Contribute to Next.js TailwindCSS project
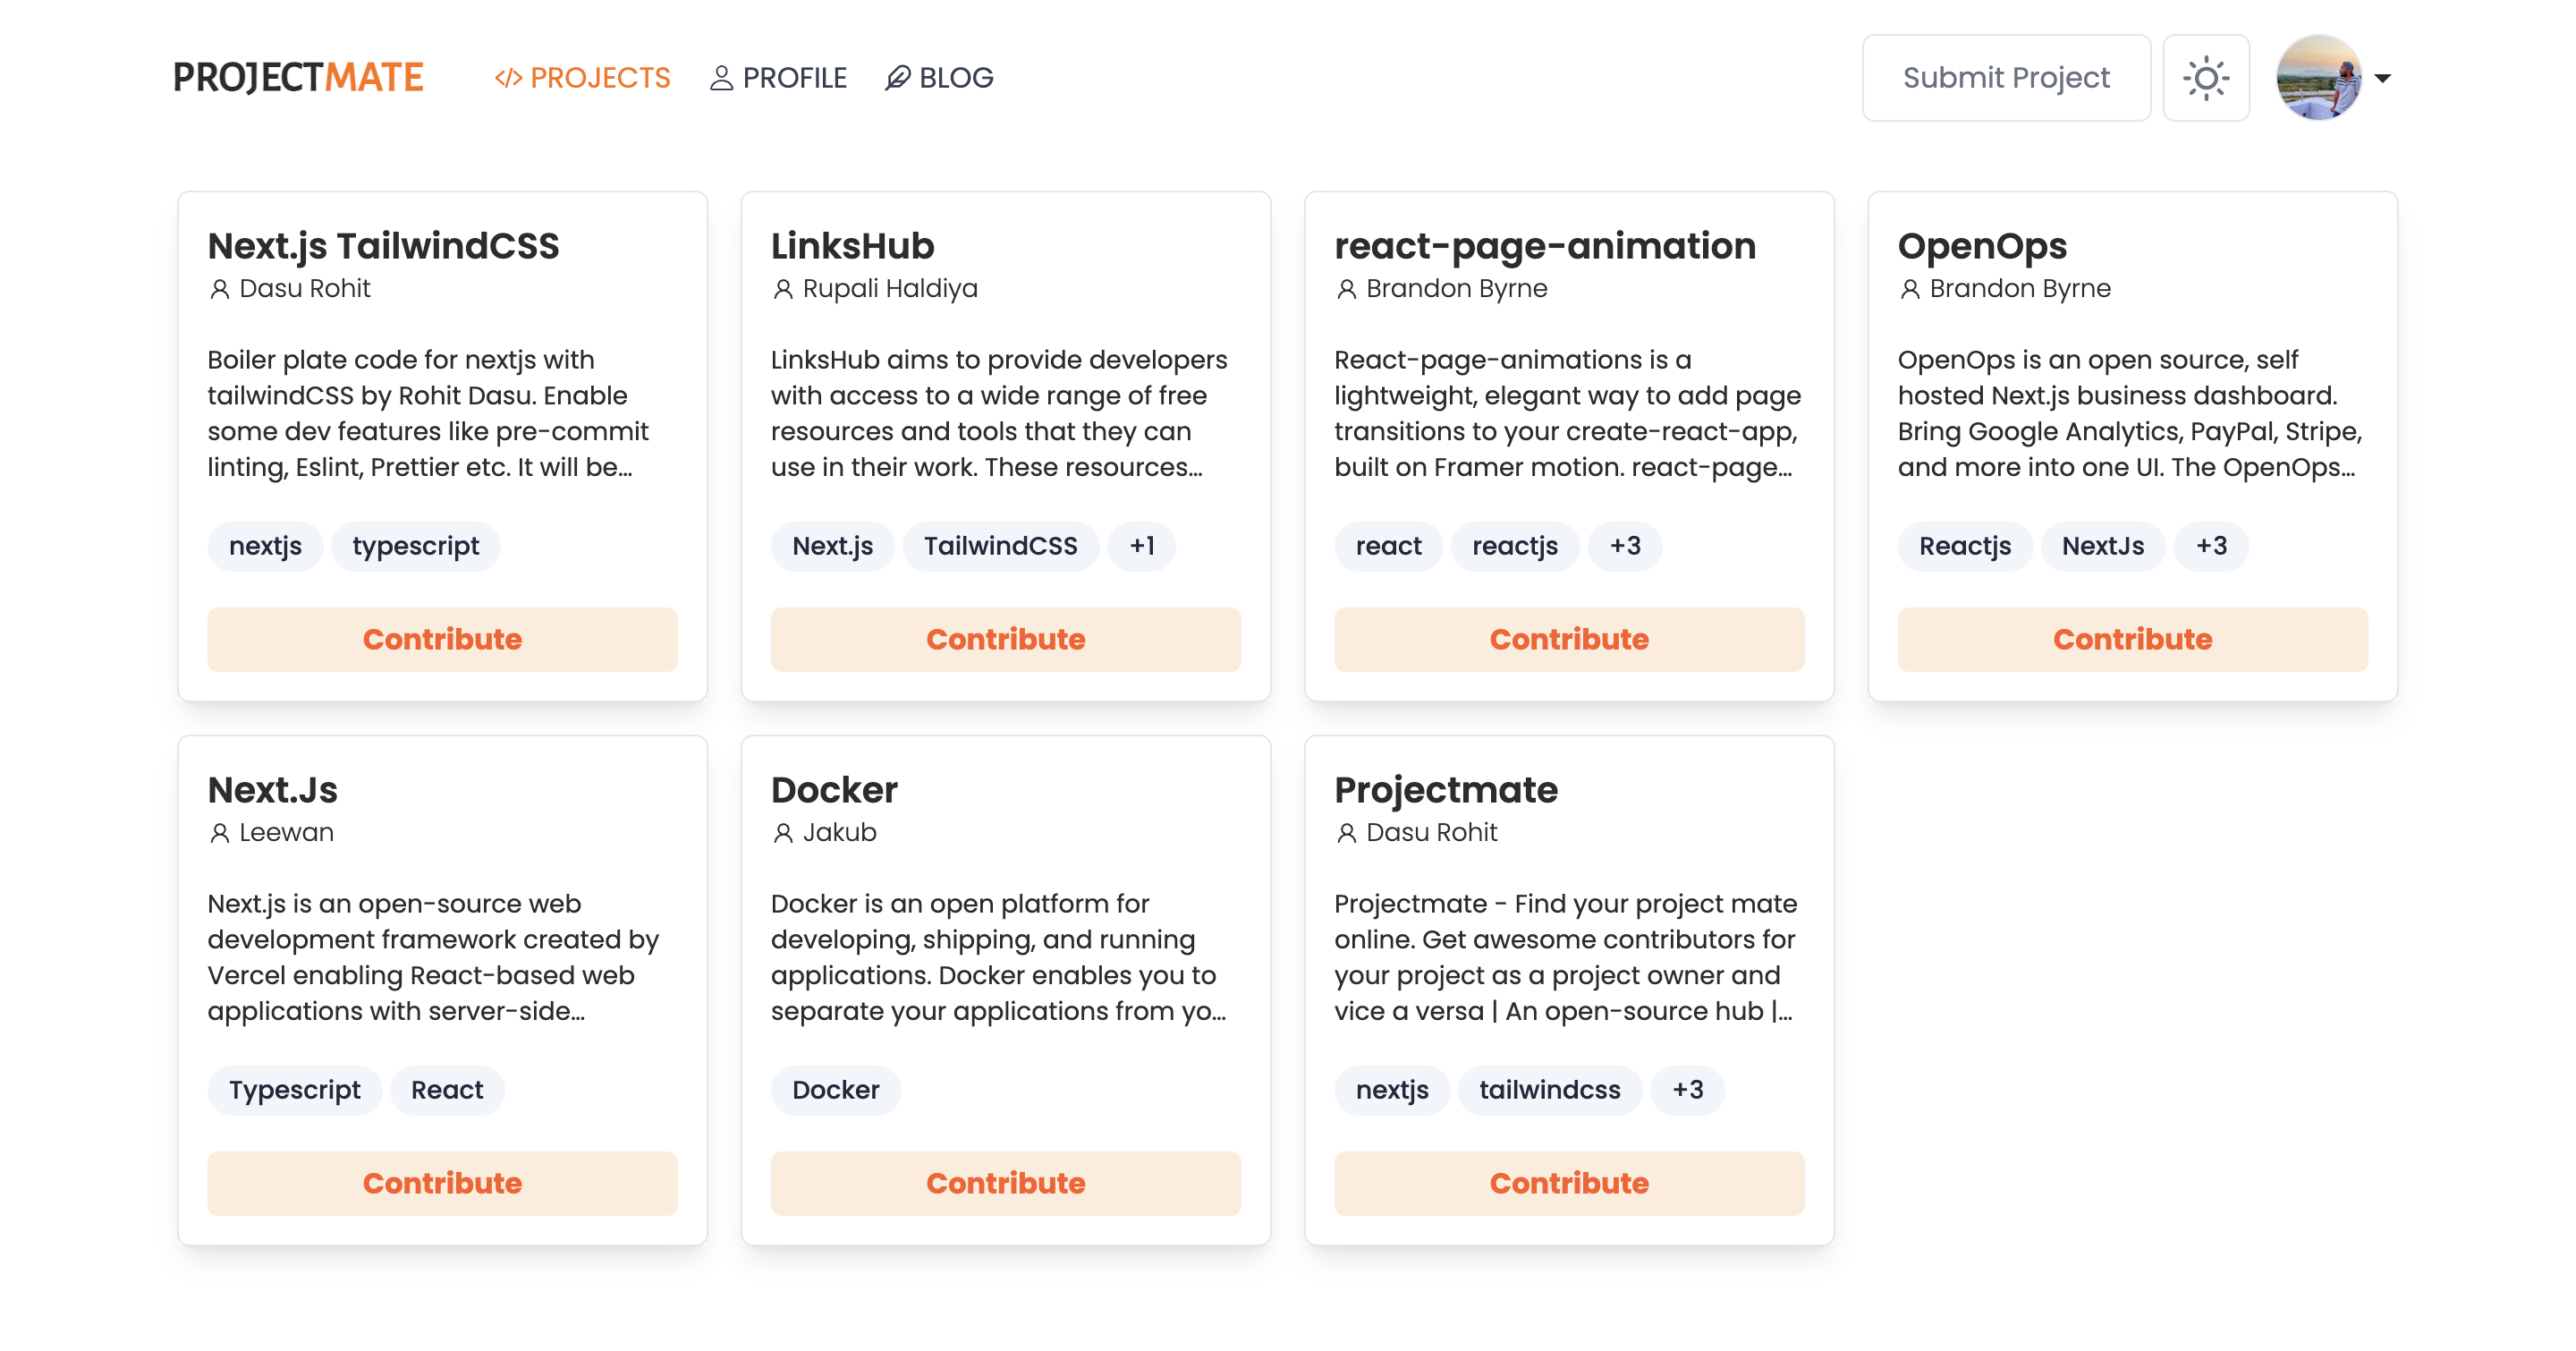The width and height of the screenshot is (2576, 1351). [x=442, y=639]
